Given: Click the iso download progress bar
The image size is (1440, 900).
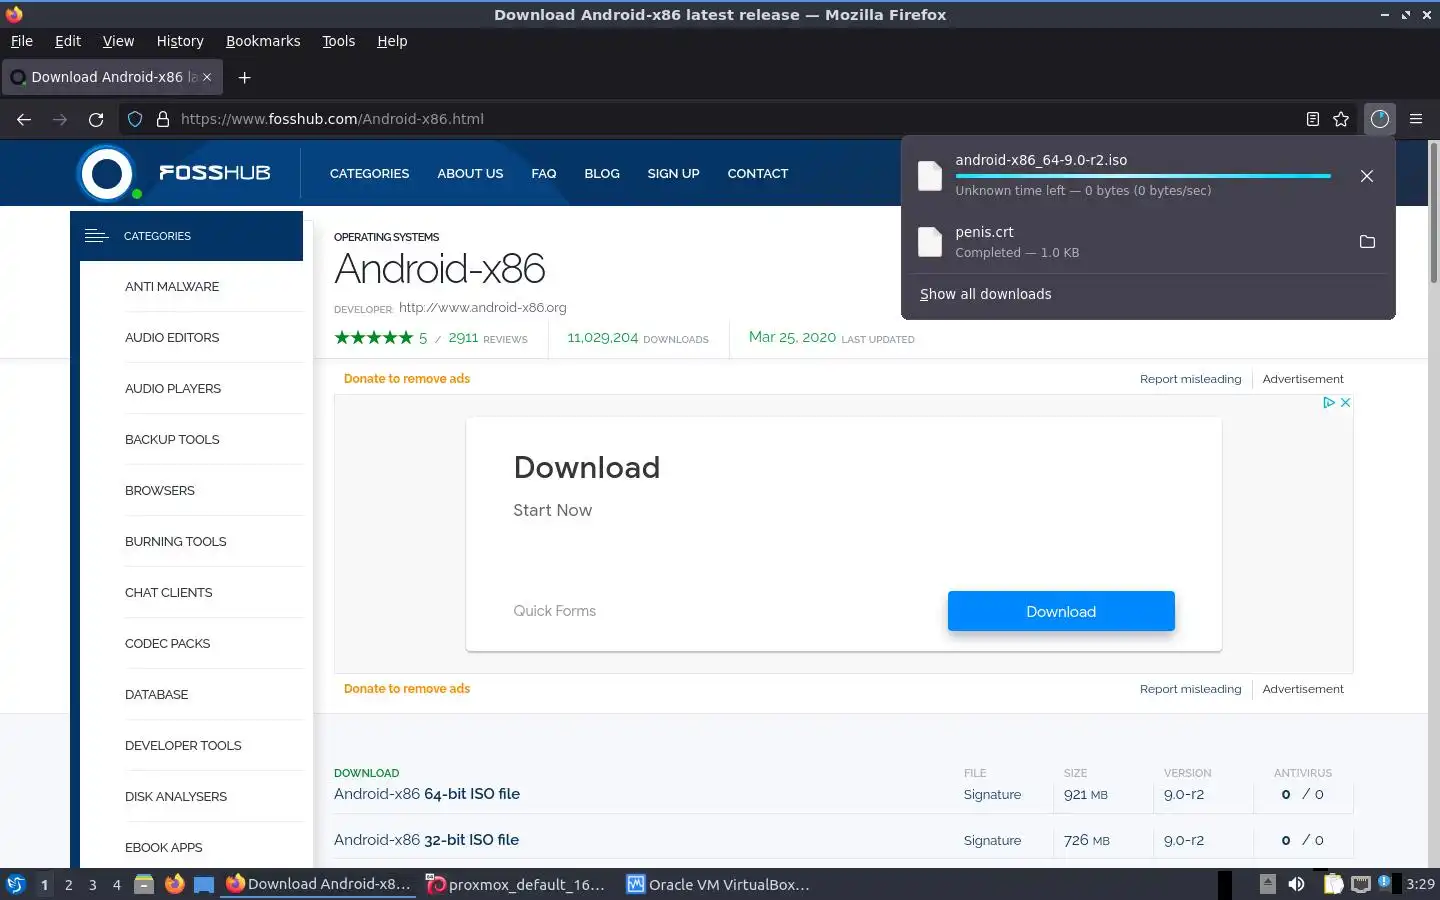Looking at the screenshot, I should tap(1143, 176).
